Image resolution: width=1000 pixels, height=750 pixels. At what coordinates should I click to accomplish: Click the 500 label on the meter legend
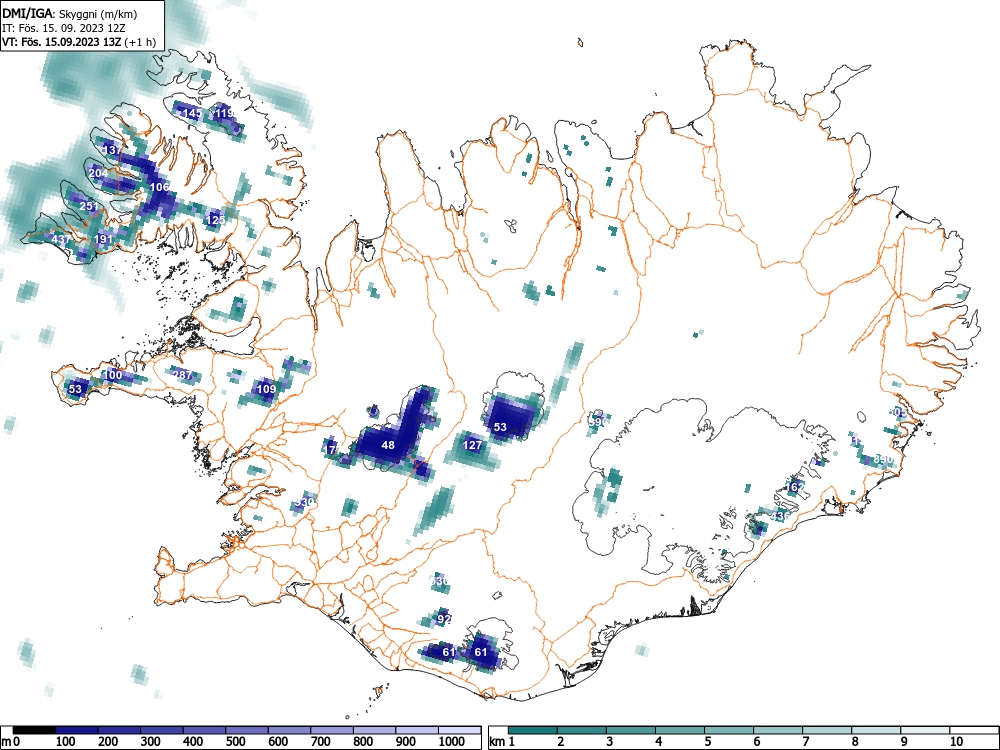[235, 741]
